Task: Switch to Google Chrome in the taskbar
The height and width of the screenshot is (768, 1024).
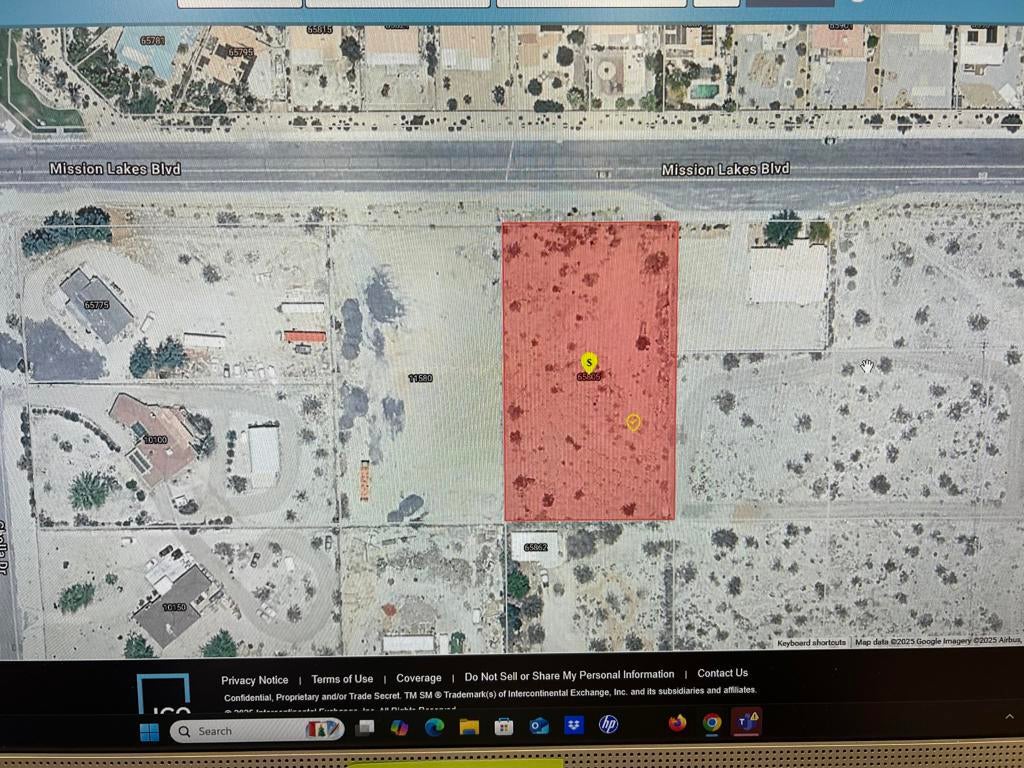Action: pos(712,722)
